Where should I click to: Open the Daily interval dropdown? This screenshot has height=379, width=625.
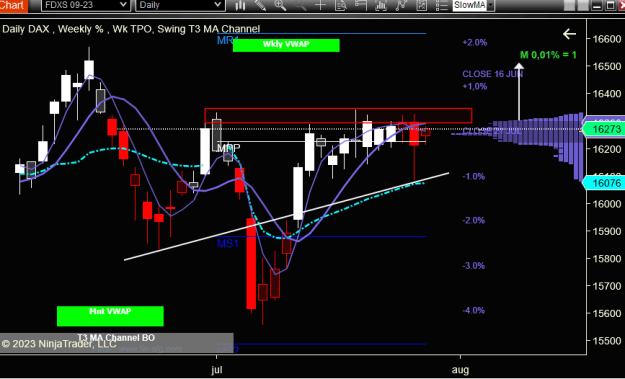coord(181,5)
